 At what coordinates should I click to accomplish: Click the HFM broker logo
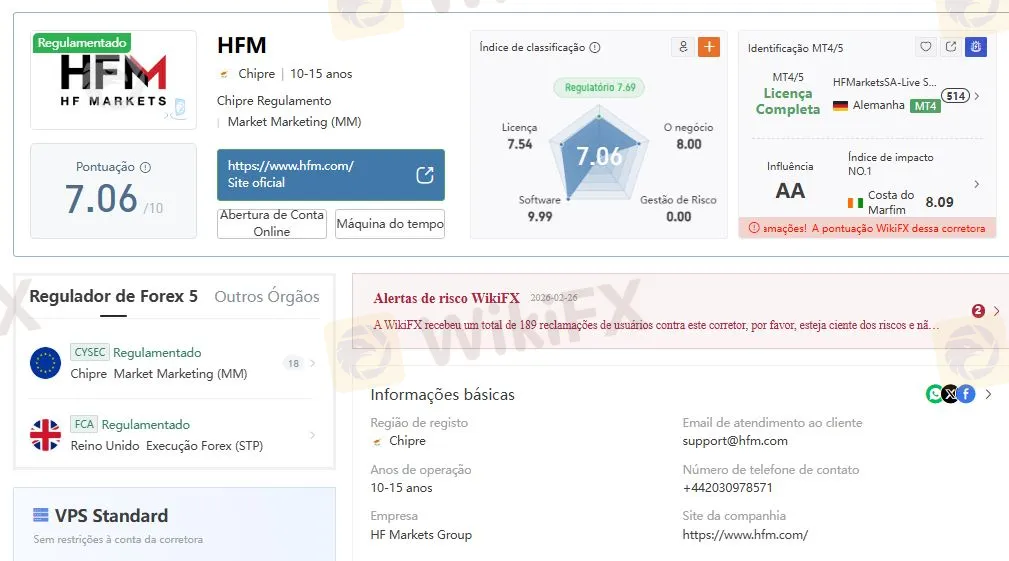[113, 80]
